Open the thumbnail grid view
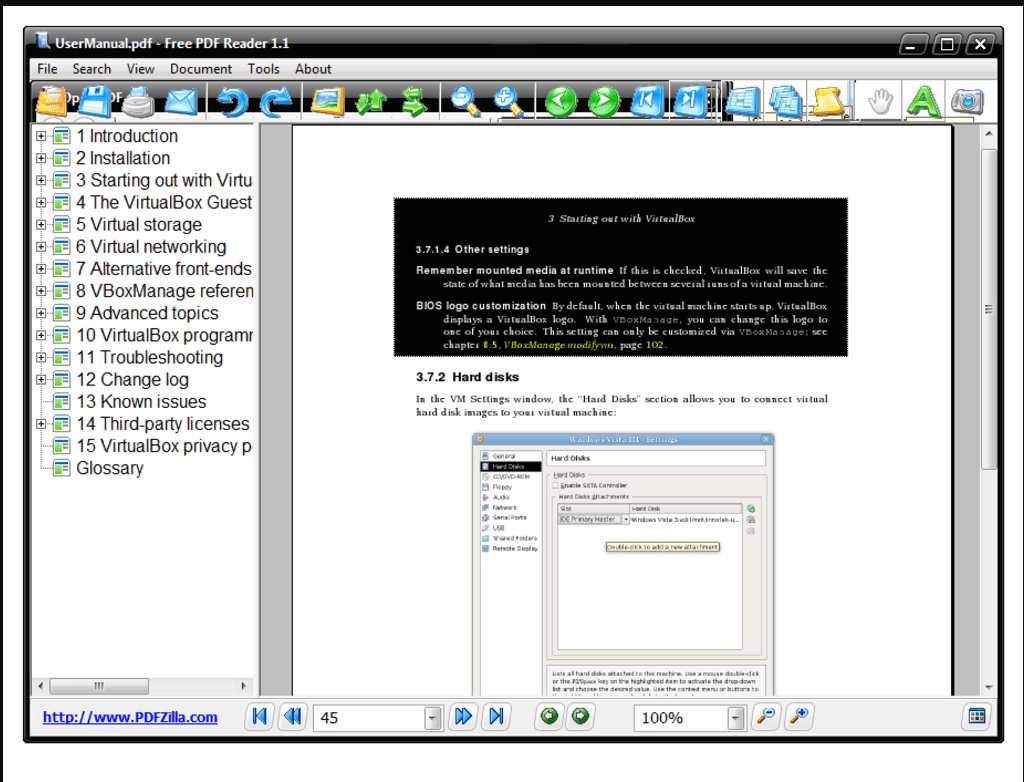1024x782 pixels. click(978, 717)
